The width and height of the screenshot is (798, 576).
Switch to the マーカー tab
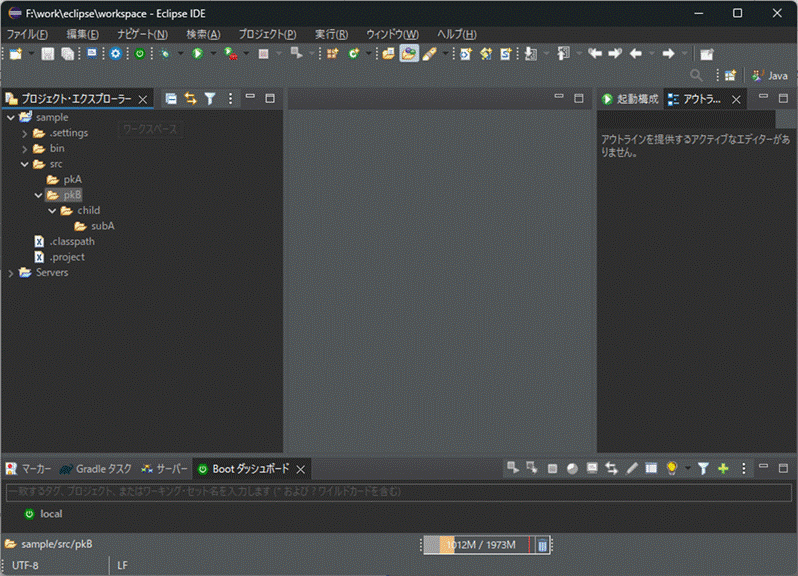click(28, 469)
